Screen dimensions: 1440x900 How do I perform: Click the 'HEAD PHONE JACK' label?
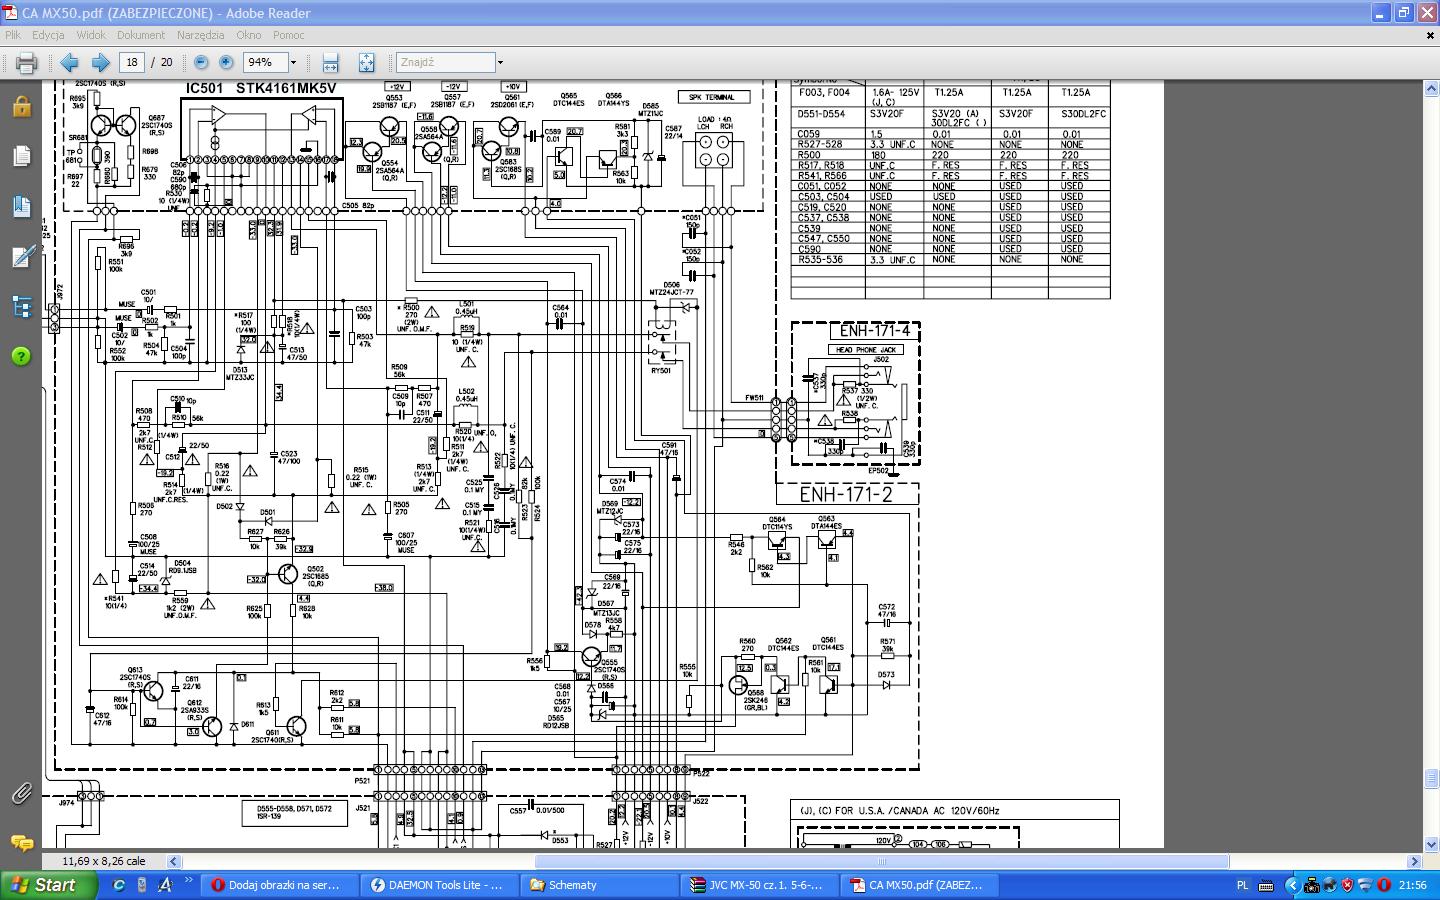click(x=866, y=350)
